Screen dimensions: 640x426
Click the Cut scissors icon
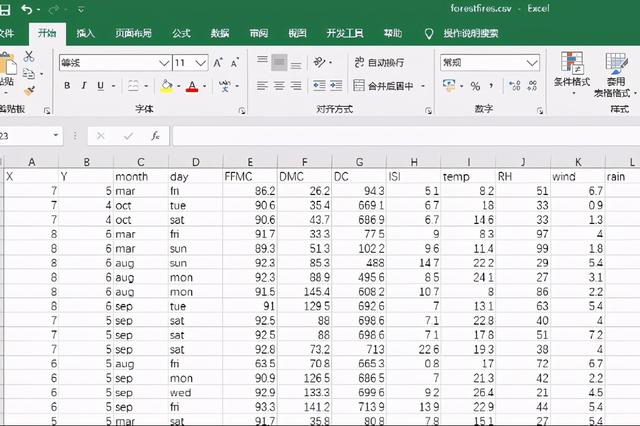(29, 56)
